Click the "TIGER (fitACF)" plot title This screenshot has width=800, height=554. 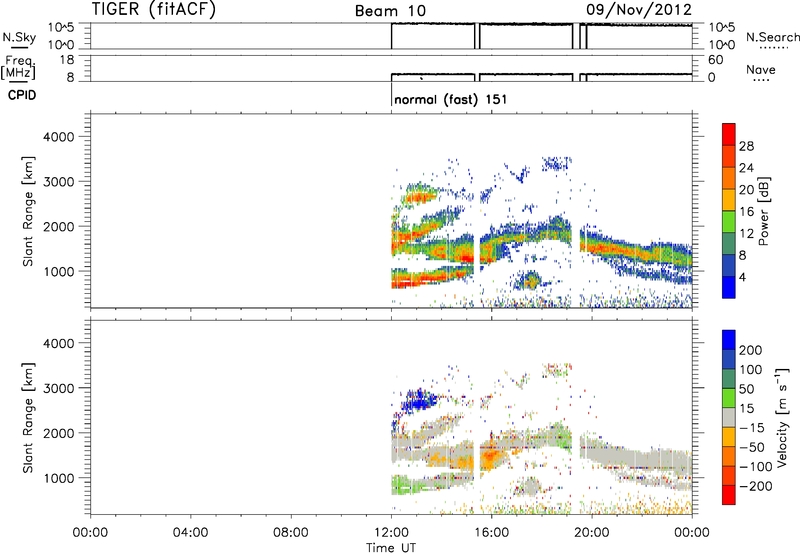pos(154,9)
